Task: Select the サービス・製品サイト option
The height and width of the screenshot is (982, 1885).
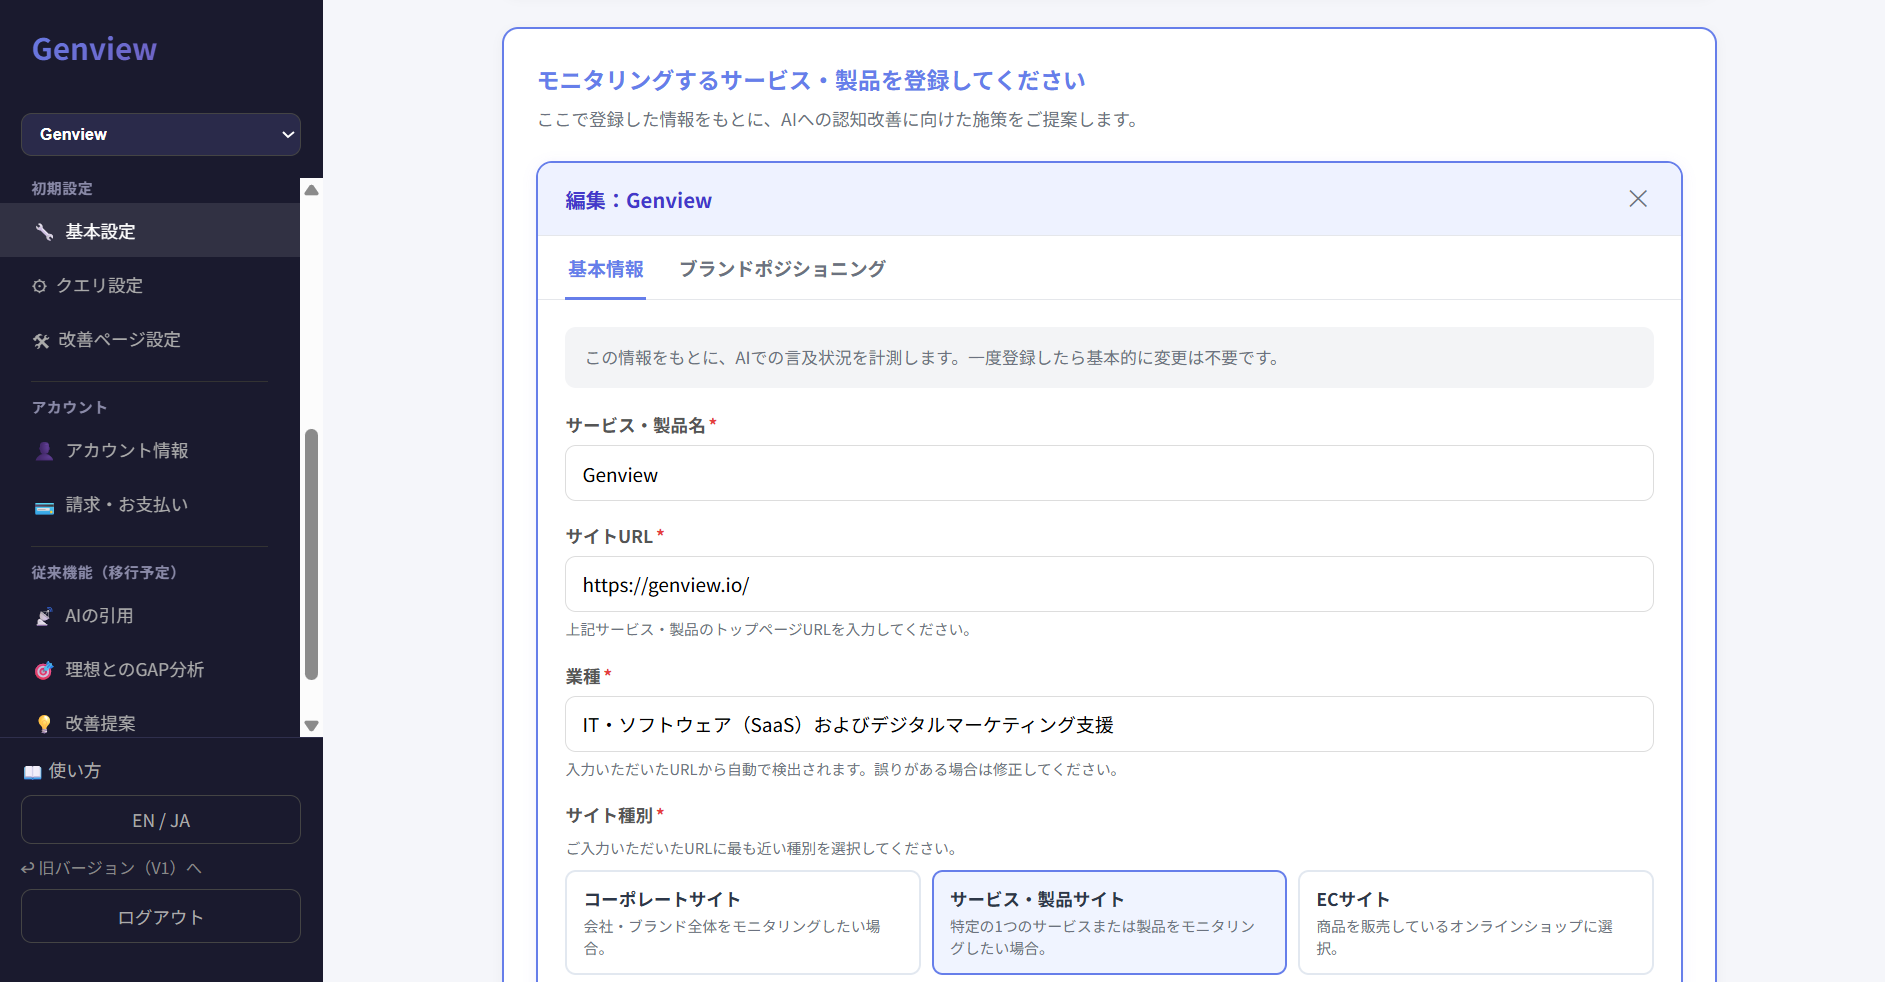Action: point(1109,922)
